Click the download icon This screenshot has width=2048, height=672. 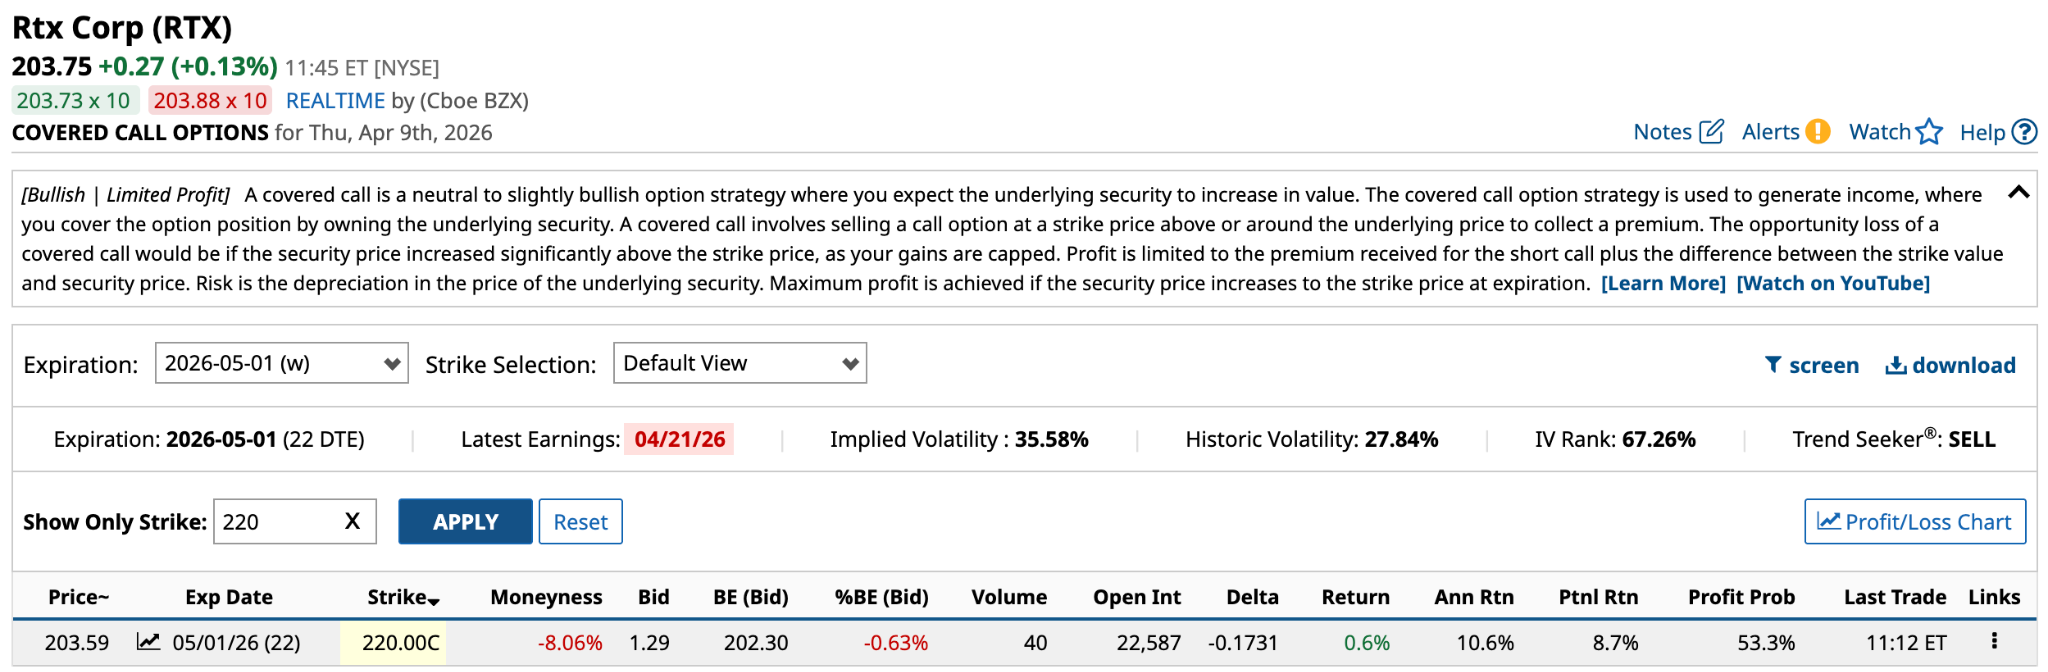[x=1895, y=365]
